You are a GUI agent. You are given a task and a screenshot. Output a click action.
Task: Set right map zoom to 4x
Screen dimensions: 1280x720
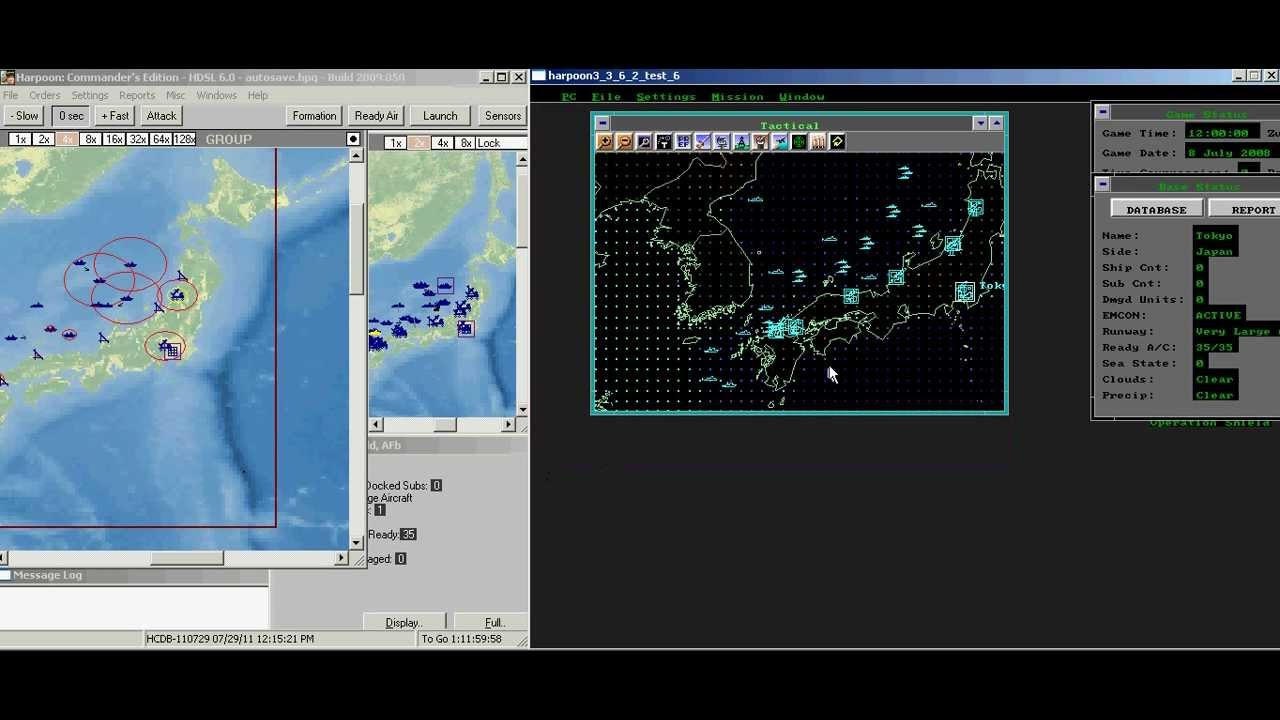coord(443,143)
